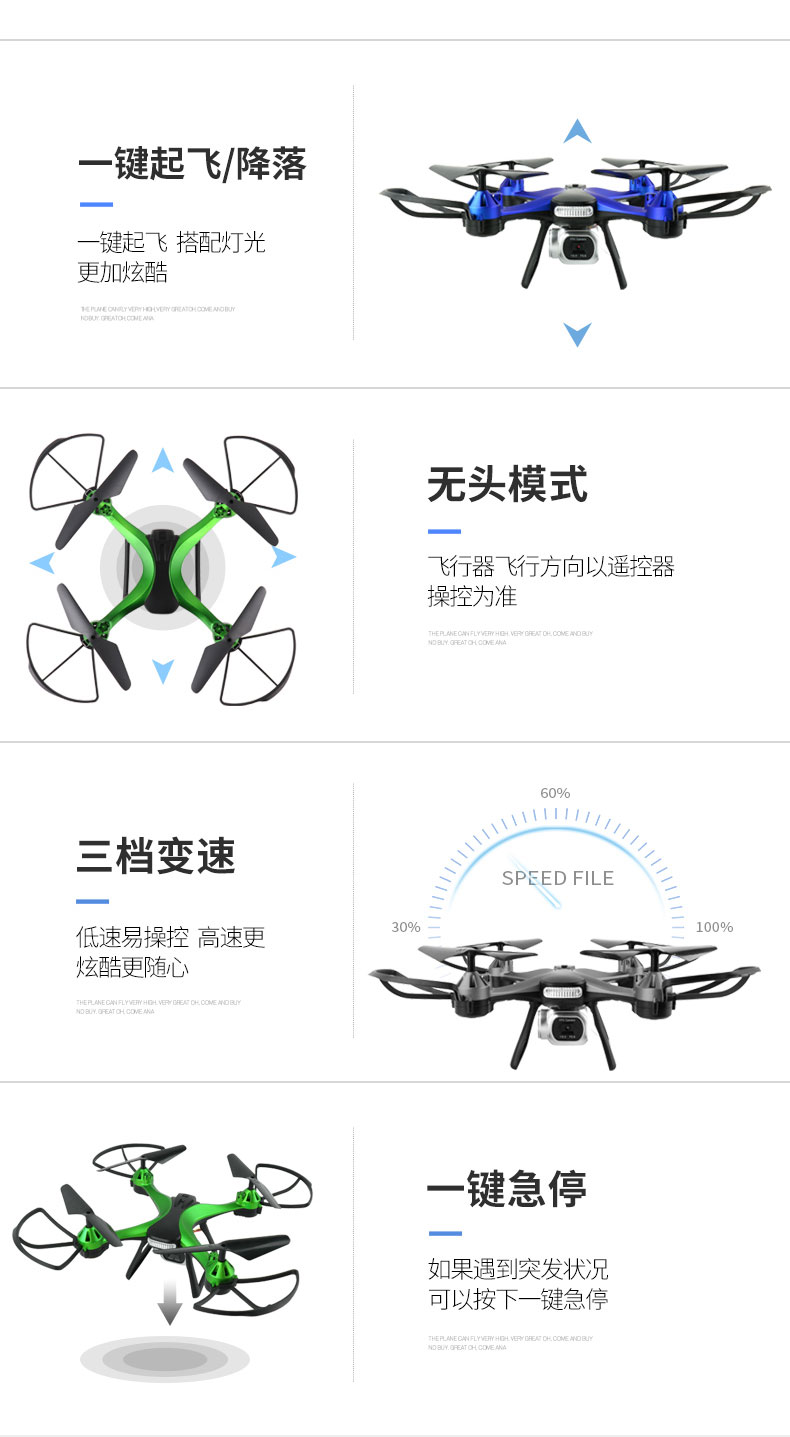The width and height of the screenshot is (790, 1437).
Task: Select the 无头模式 heading
Action: coord(508,485)
